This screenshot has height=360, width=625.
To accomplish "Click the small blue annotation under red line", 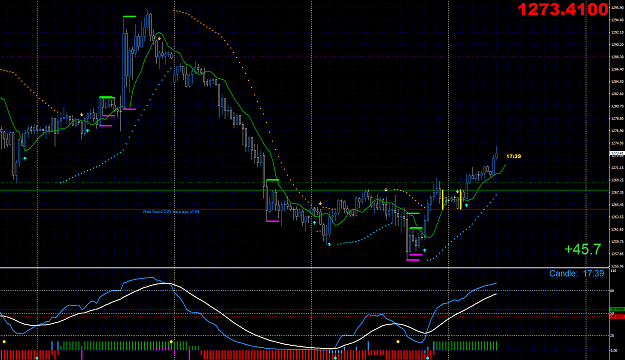I will click(171, 212).
